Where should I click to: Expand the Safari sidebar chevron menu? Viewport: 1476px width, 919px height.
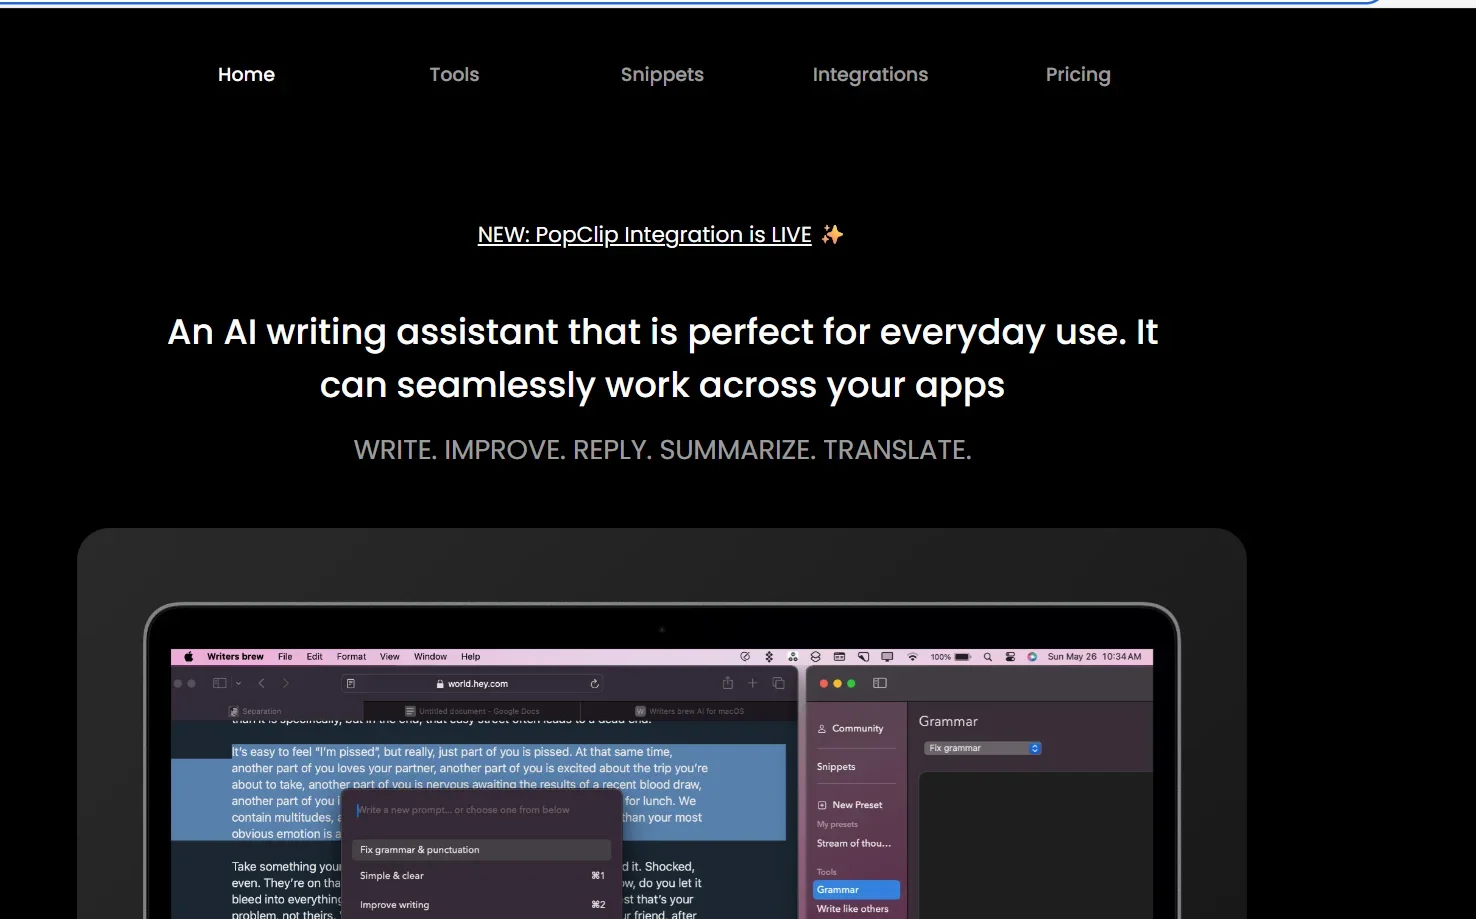(x=238, y=683)
